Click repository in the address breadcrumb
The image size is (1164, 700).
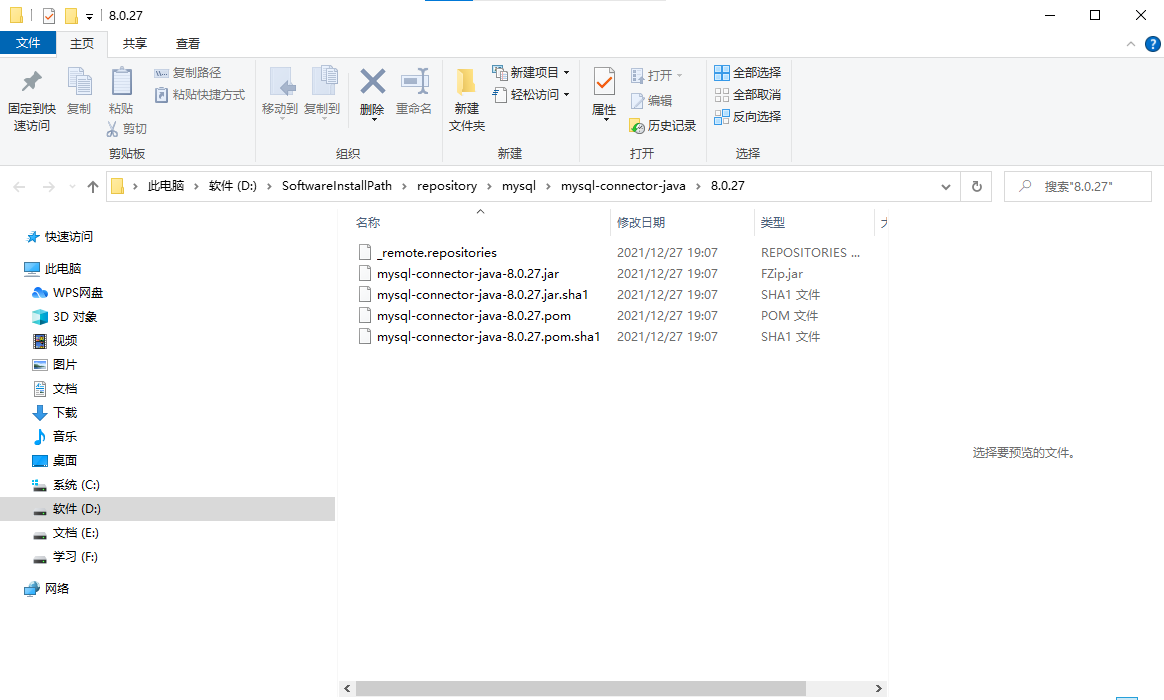[x=447, y=186]
